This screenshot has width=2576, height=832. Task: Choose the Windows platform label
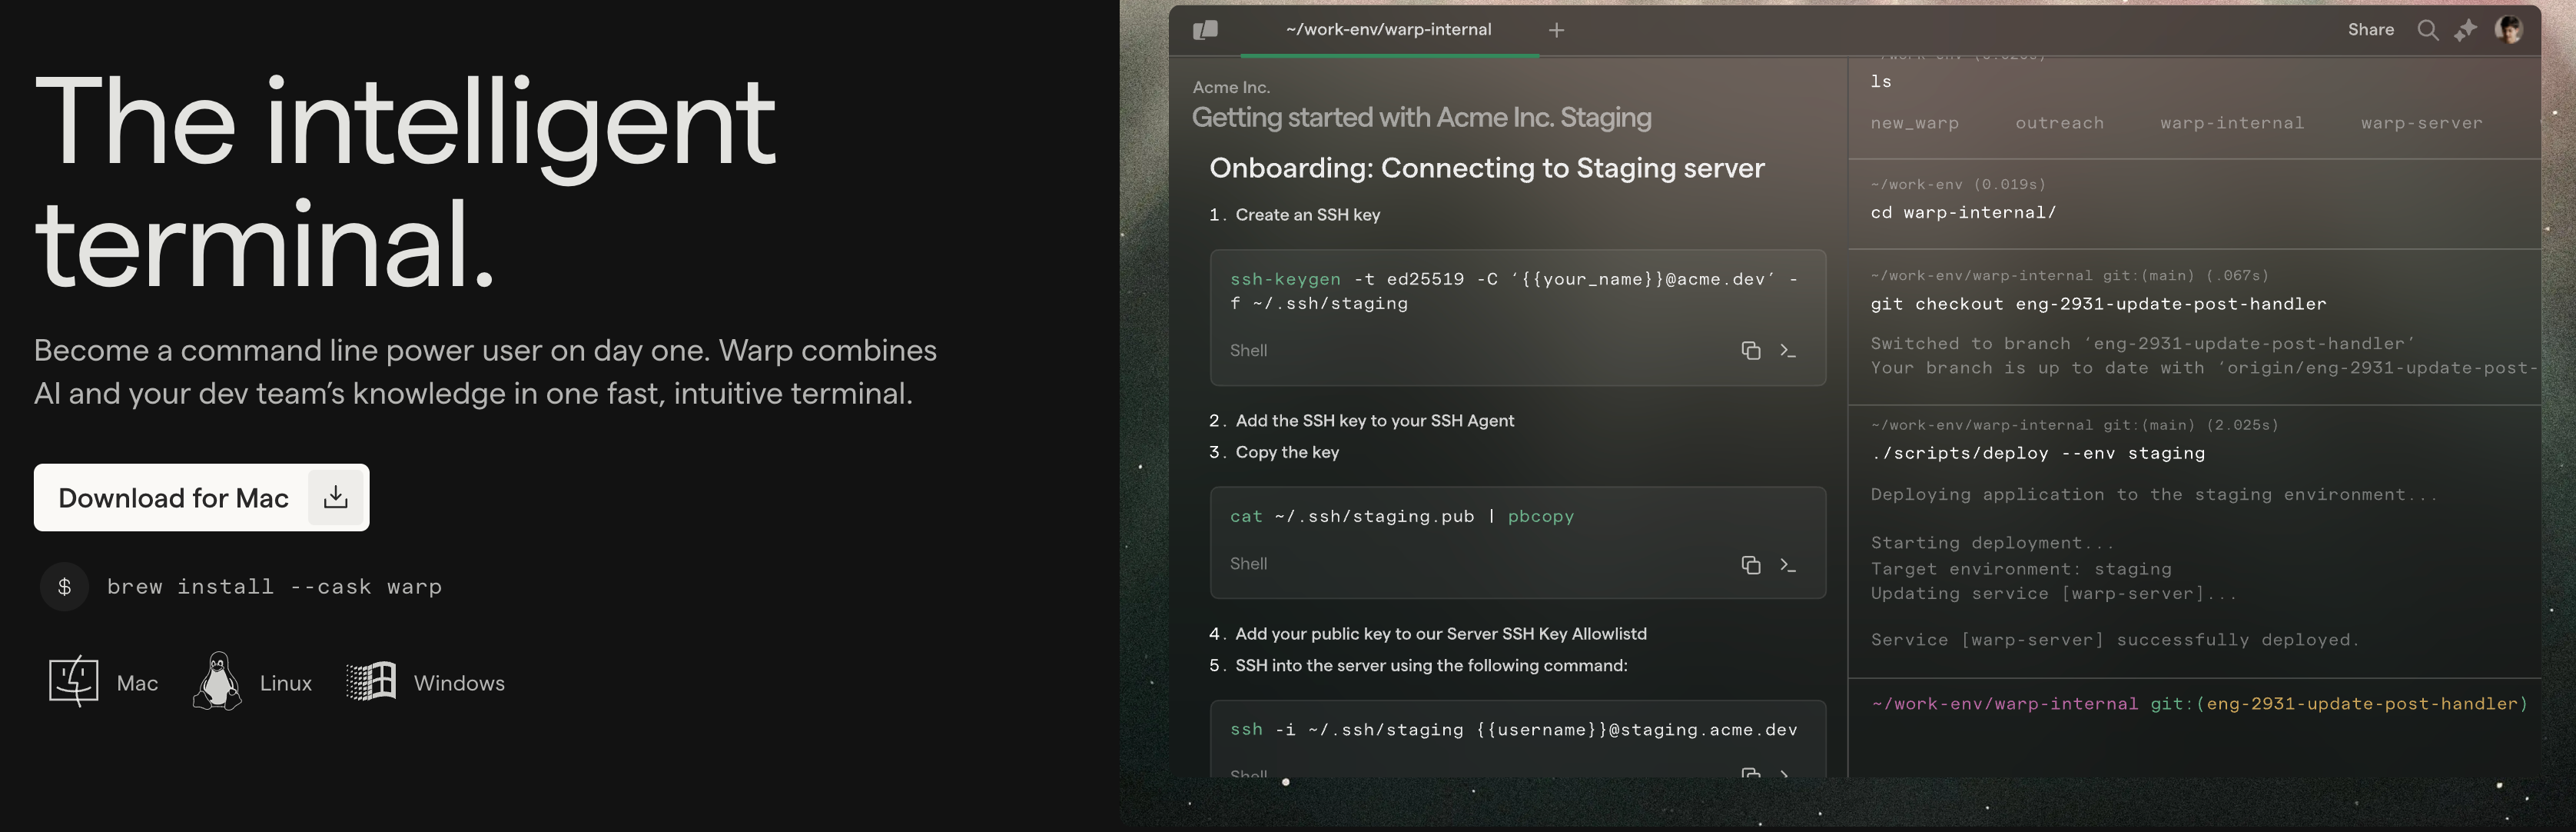tap(459, 683)
